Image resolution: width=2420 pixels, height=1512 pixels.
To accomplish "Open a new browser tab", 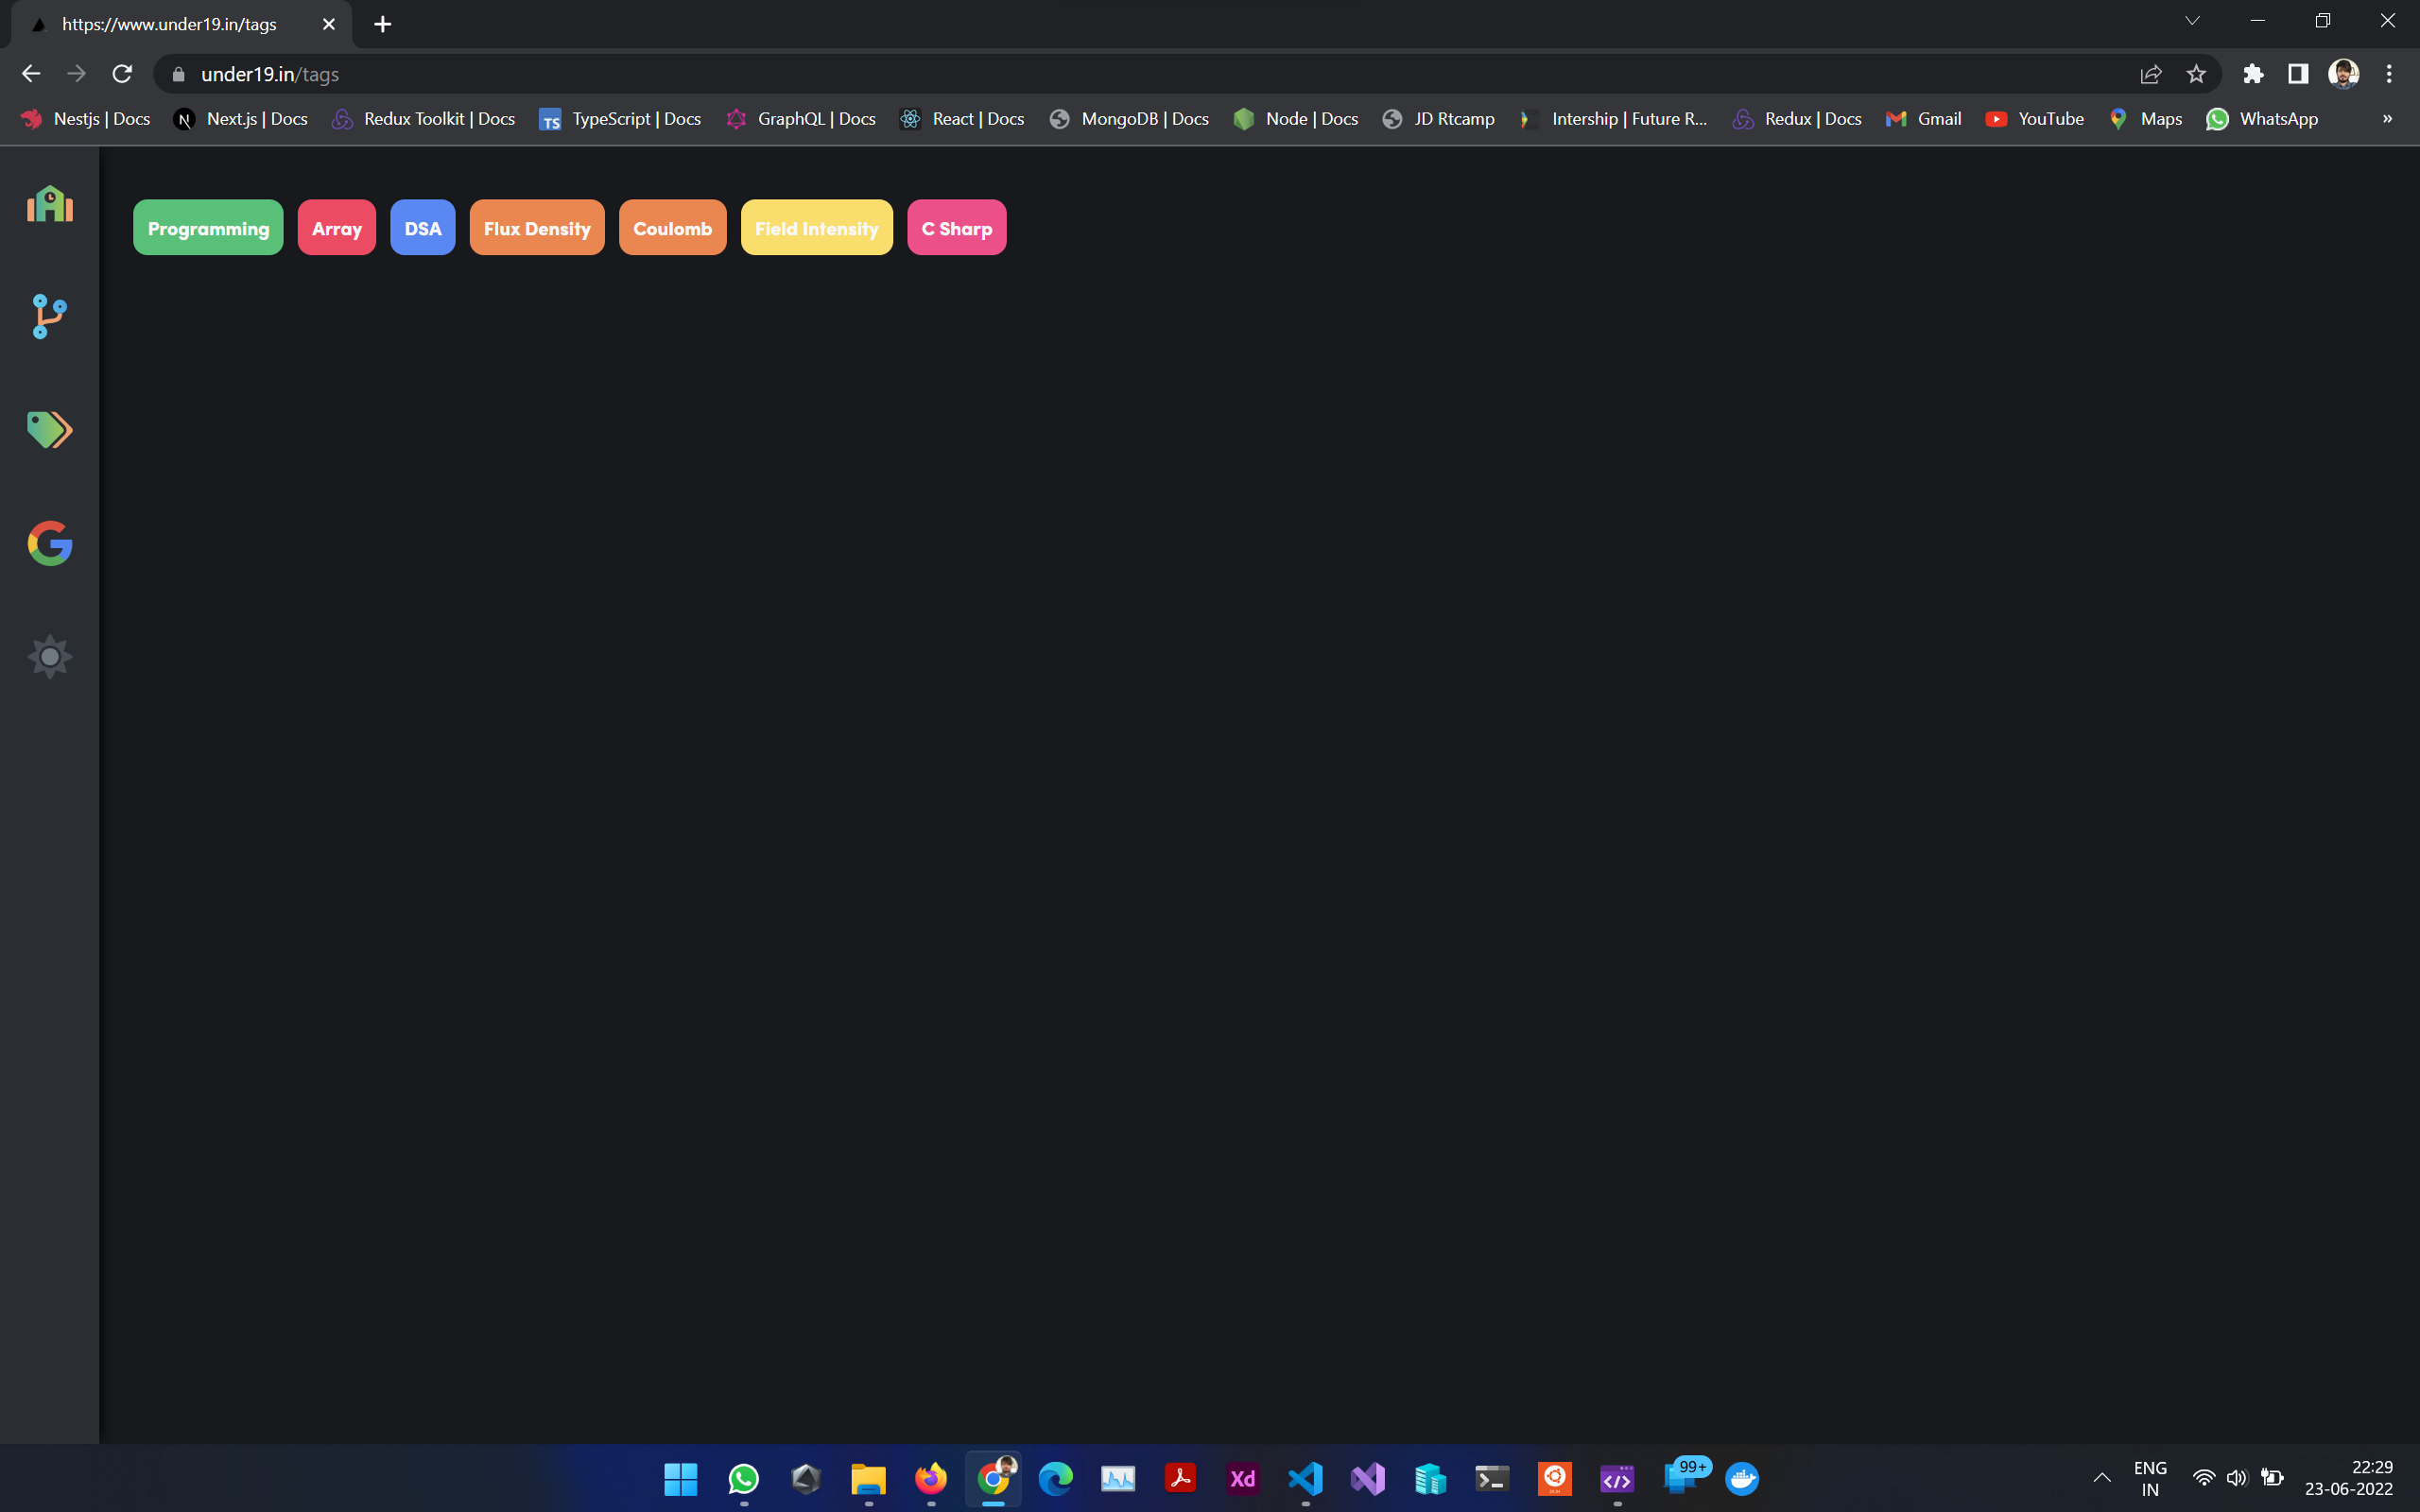I will [x=383, y=24].
